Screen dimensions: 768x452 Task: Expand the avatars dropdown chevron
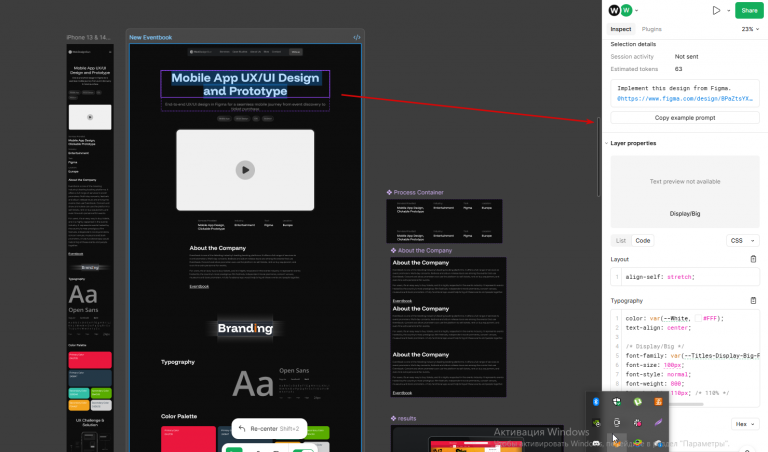click(637, 11)
